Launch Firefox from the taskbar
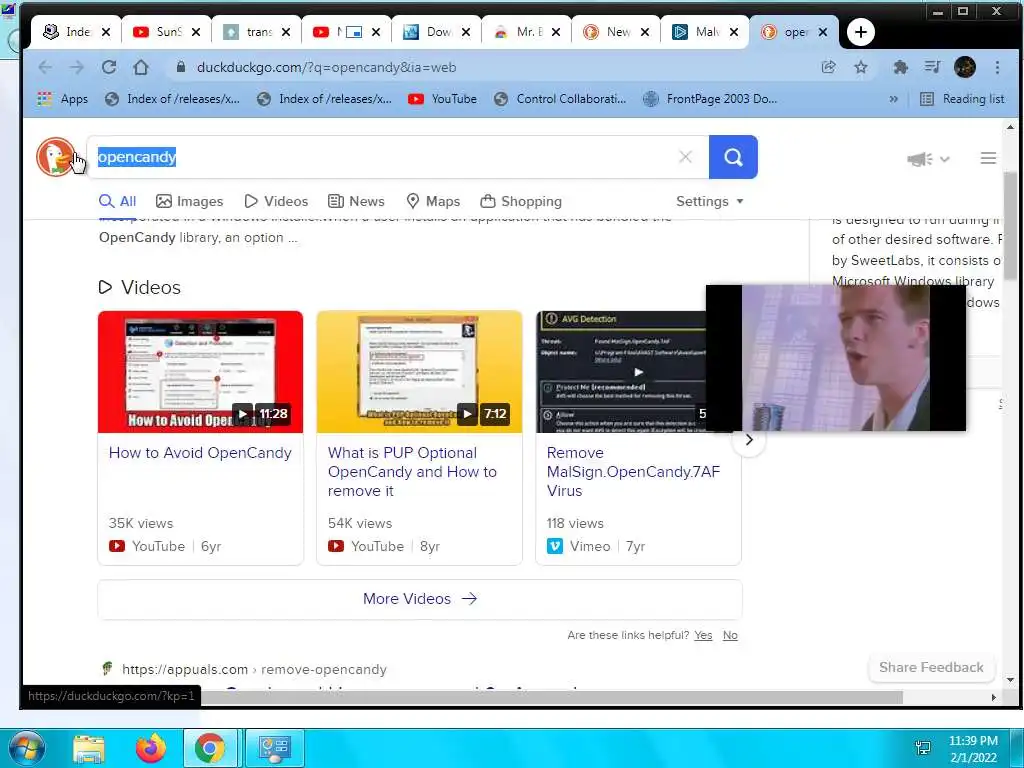The image size is (1024, 768). click(150, 748)
